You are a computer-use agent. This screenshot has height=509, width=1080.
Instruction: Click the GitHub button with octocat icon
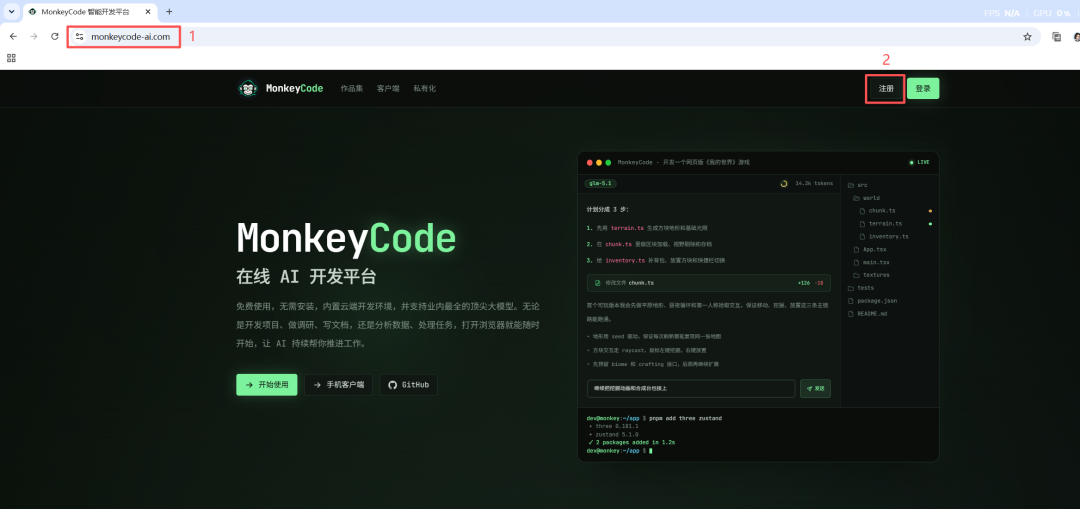pos(408,385)
